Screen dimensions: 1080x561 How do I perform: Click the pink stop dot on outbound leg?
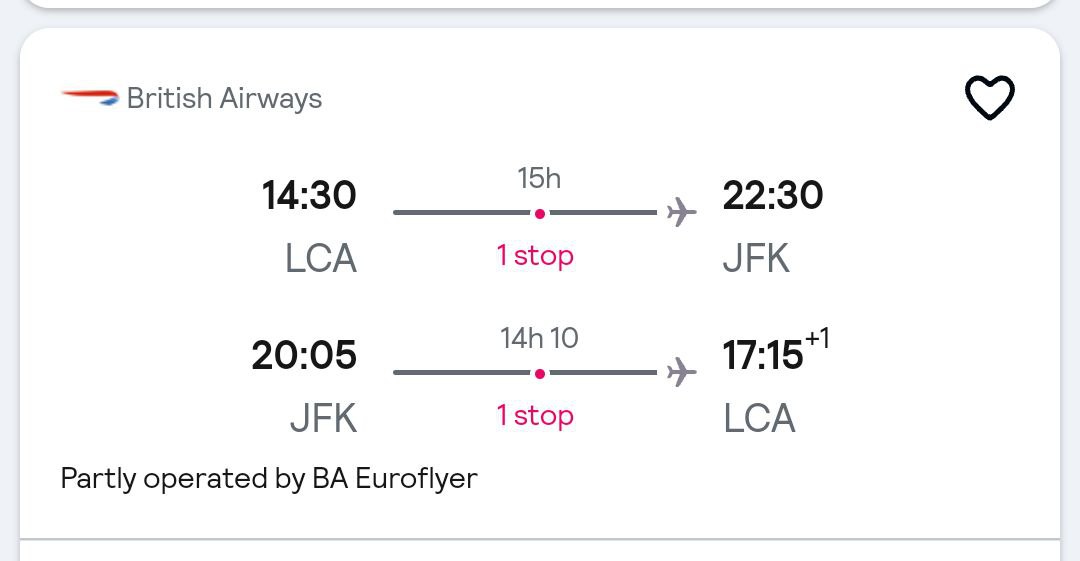[x=540, y=214]
